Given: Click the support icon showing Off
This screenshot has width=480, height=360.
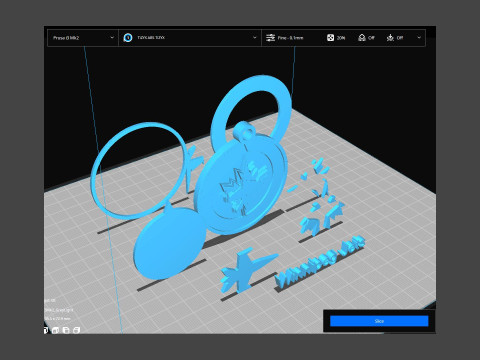Looking at the screenshot, I should [362, 38].
